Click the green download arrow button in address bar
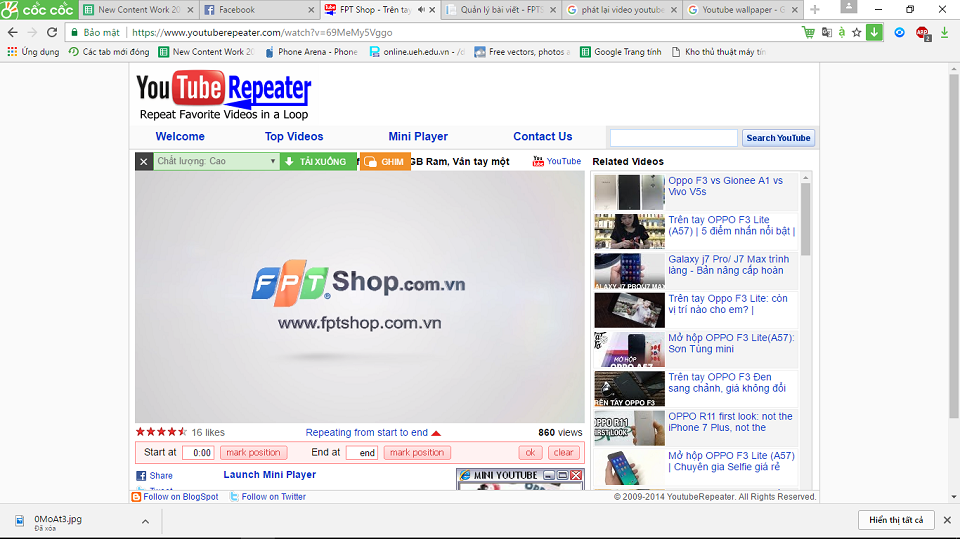The height and width of the screenshot is (539, 960). pos(874,32)
